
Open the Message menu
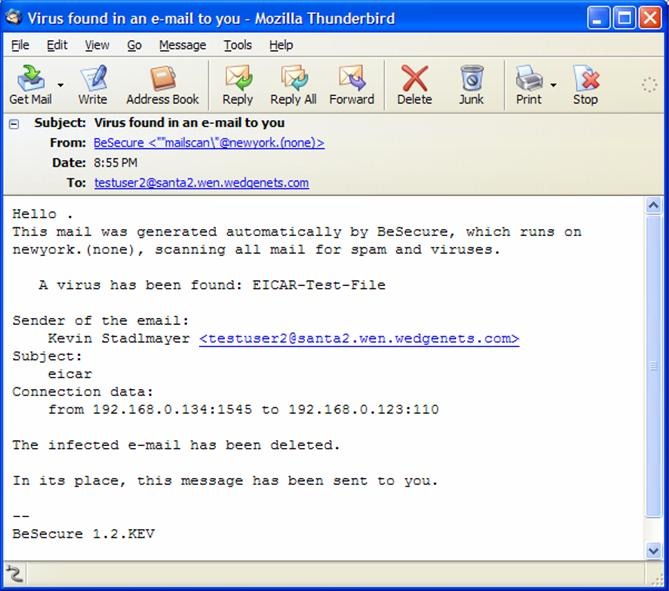point(183,45)
